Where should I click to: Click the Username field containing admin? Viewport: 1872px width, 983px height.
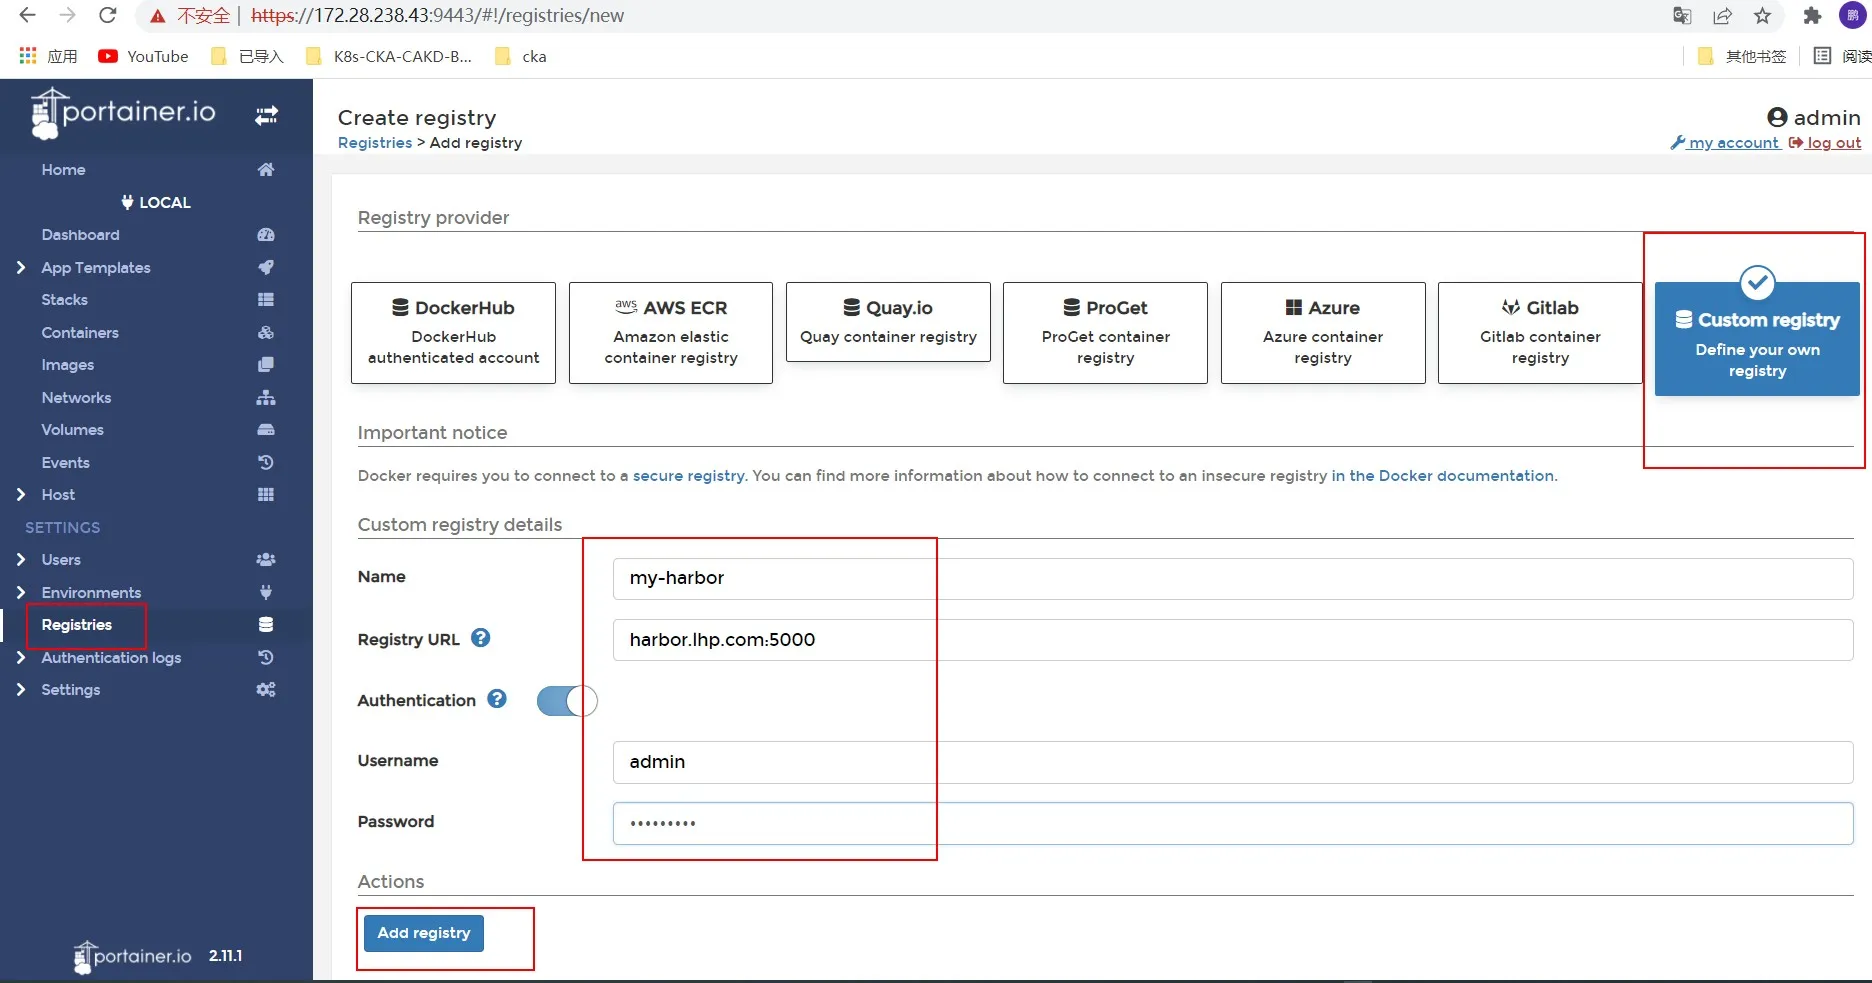click(x=1233, y=762)
